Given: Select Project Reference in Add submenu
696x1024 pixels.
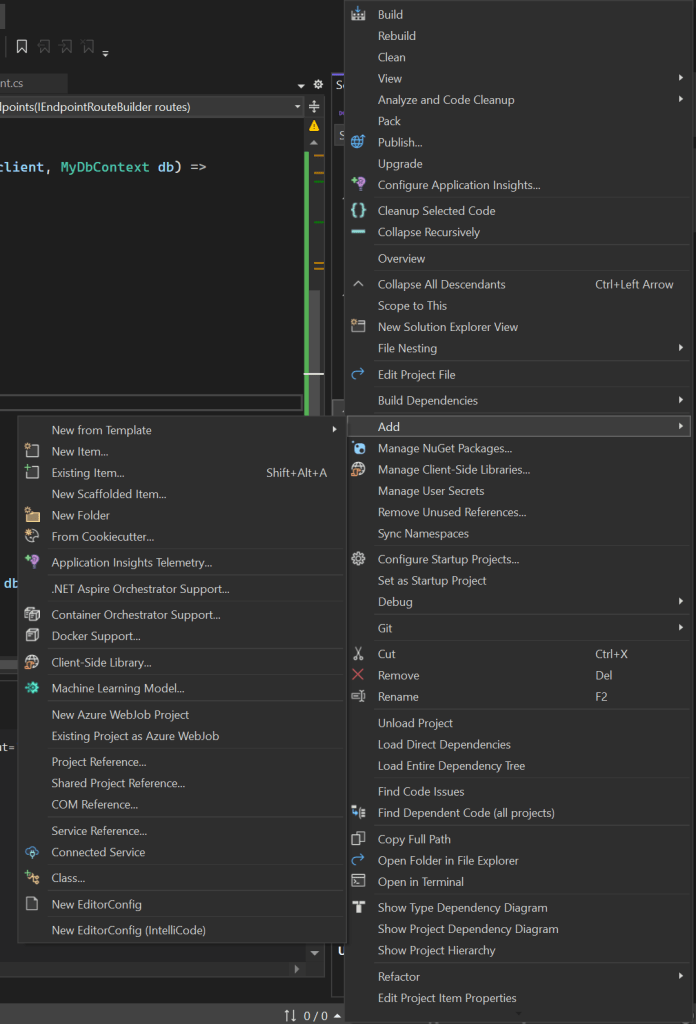Looking at the screenshot, I should click(x=99, y=761).
